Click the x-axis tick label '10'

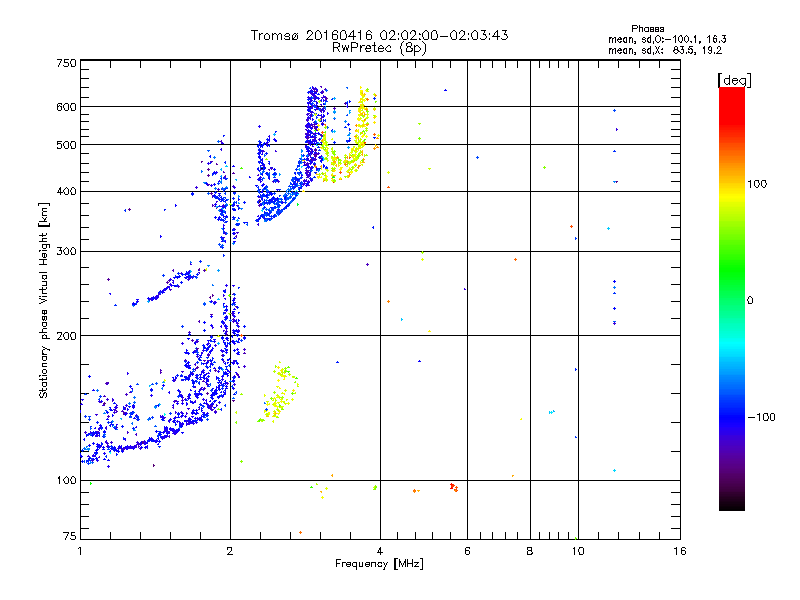click(x=578, y=551)
